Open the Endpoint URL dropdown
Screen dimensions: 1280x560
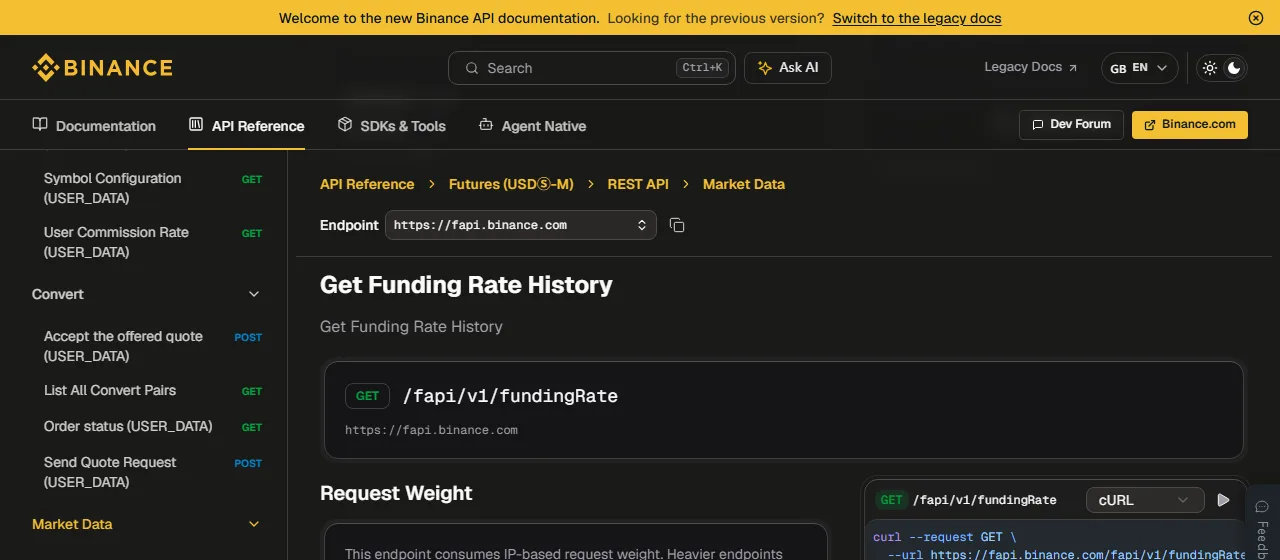[x=521, y=225]
